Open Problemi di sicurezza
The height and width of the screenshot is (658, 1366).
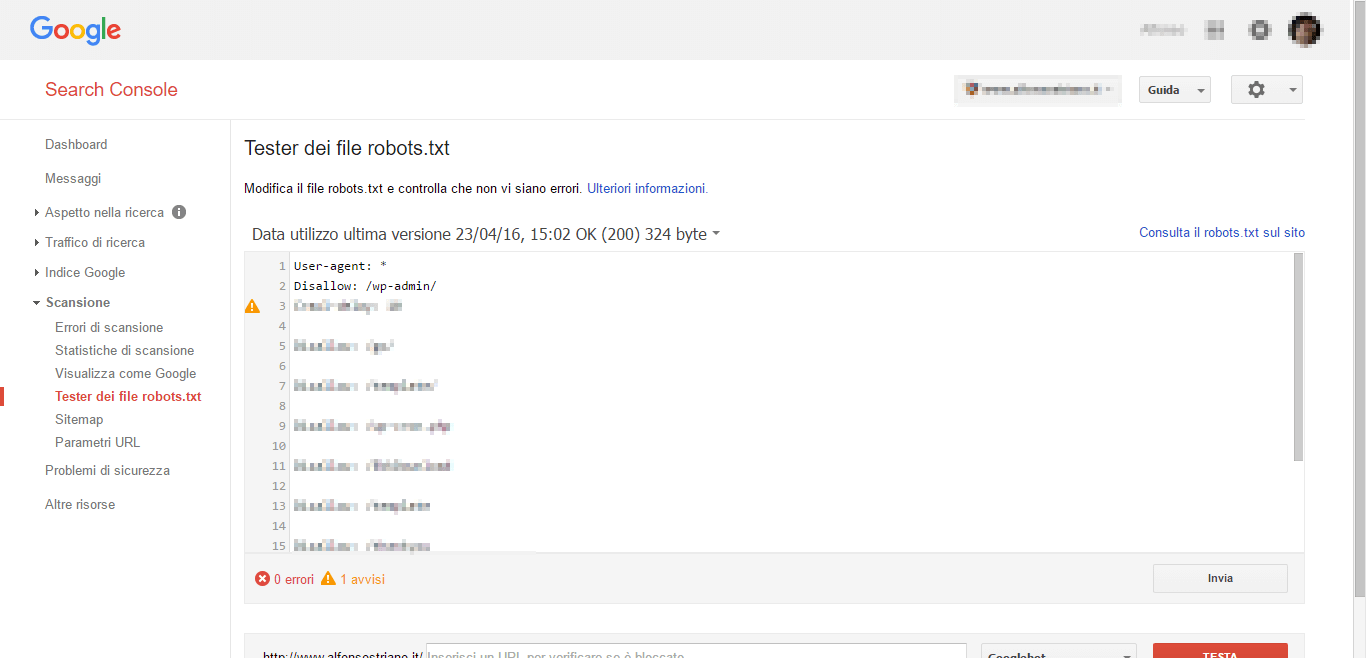pyautogui.click(x=107, y=470)
